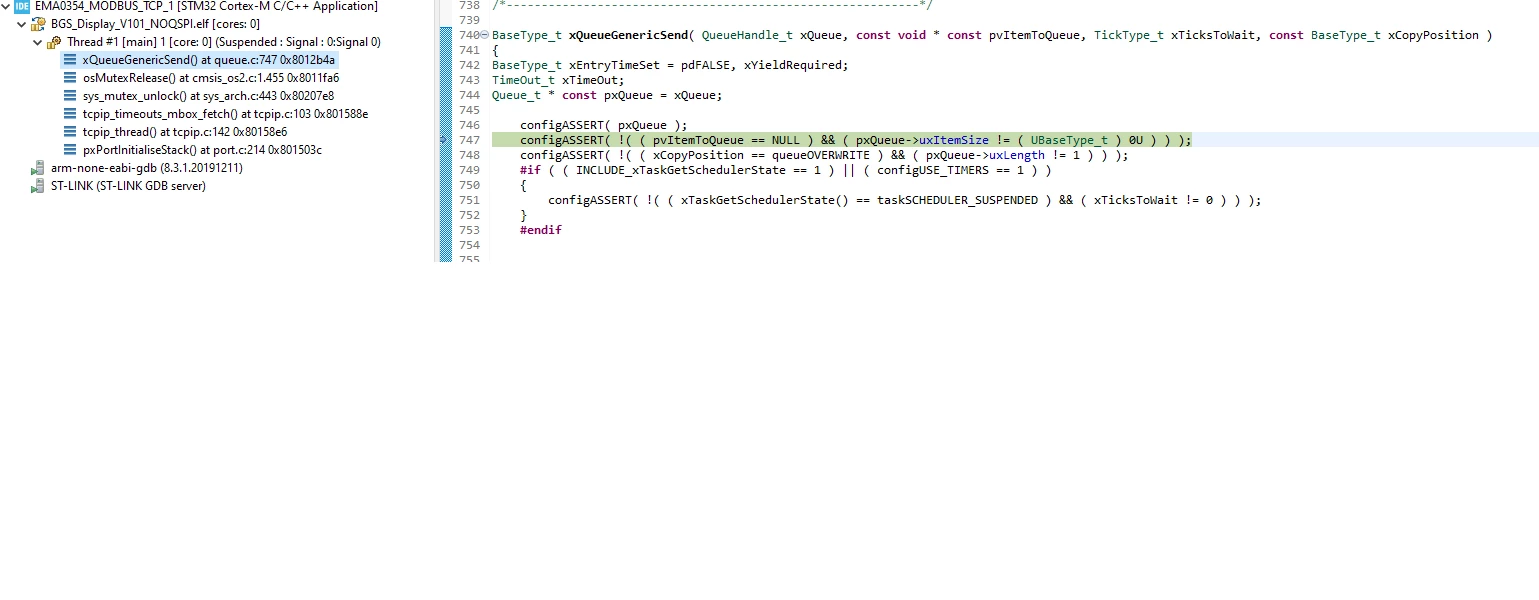
Task: Click the osMutexRelease stack frame icon
Action: tap(70, 78)
